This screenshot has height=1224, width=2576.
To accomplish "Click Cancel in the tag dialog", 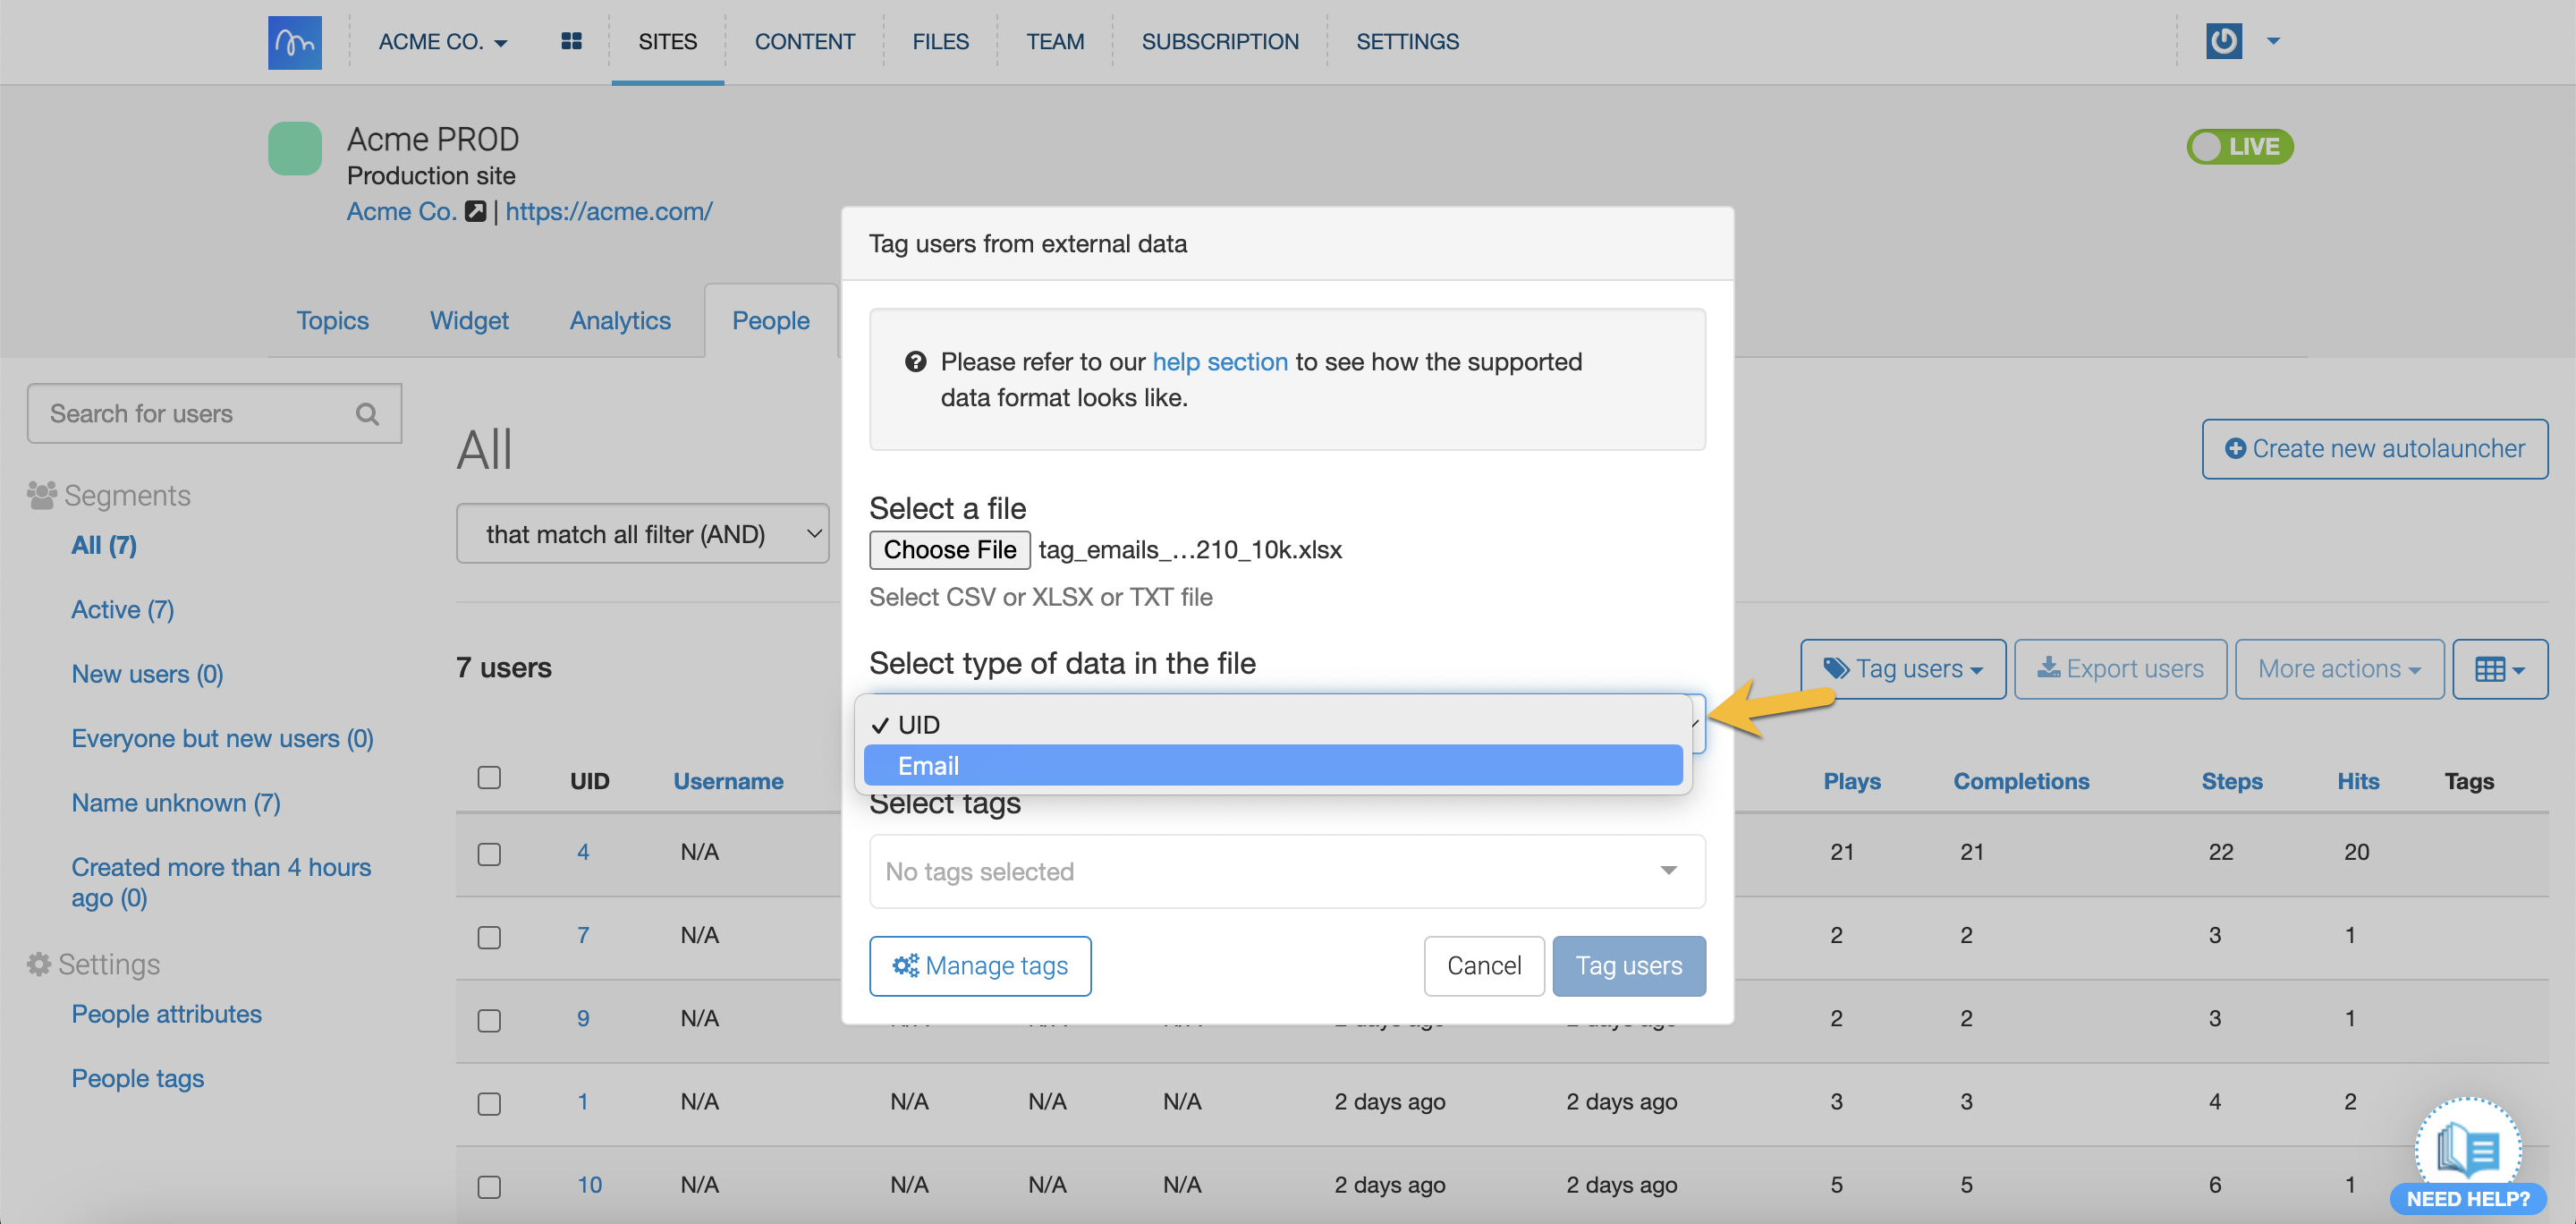I will [x=1483, y=966].
